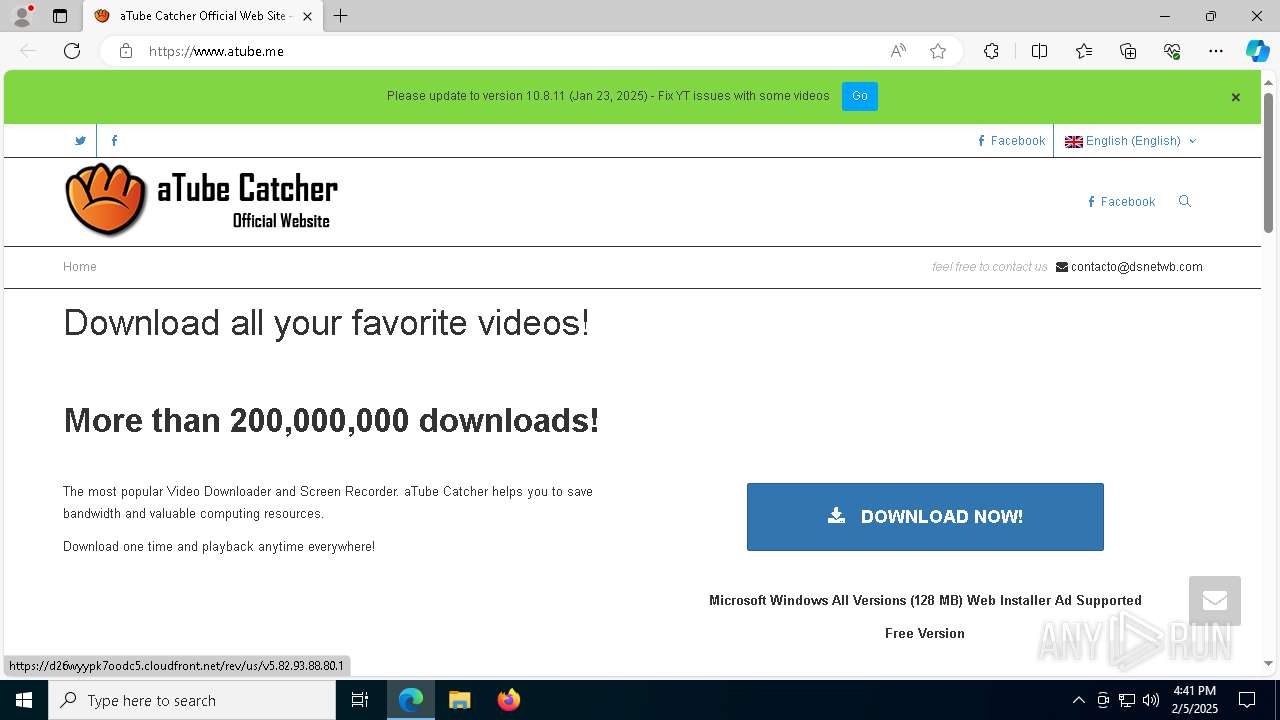This screenshot has height=720, width=1280.
Task: Close the aTube Catcher browser tab
Action: [307, 16]
